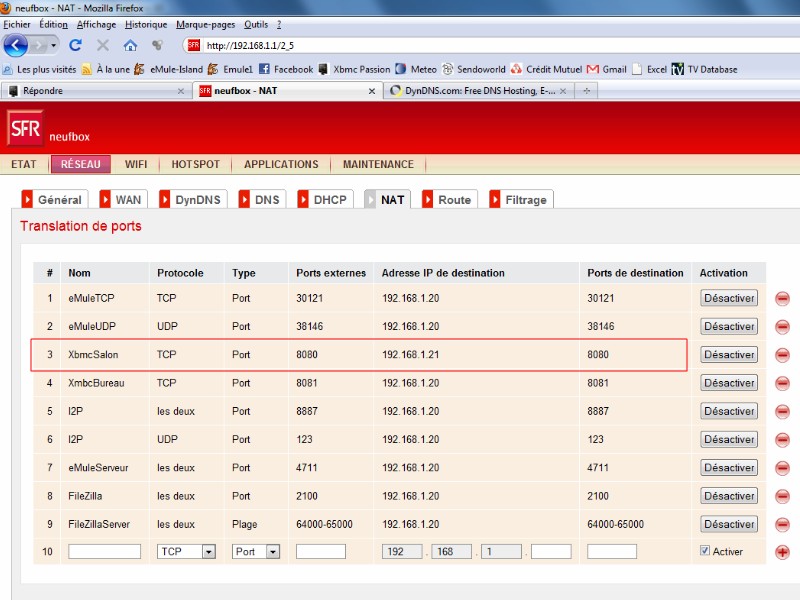The image size is (800, 600).
Task: Remove the XbmcSalon rule with red minus
Action: click(782, 355)
